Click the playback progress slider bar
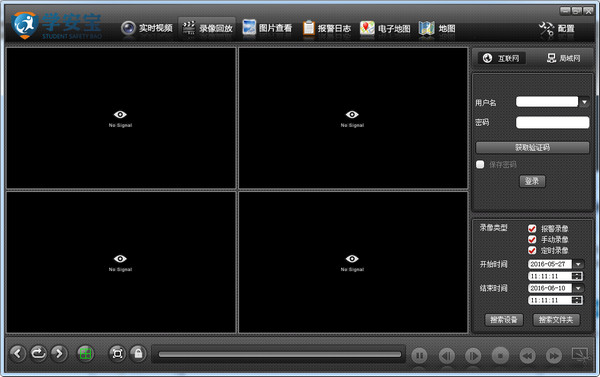600x377 pixels. pos(280,354)
